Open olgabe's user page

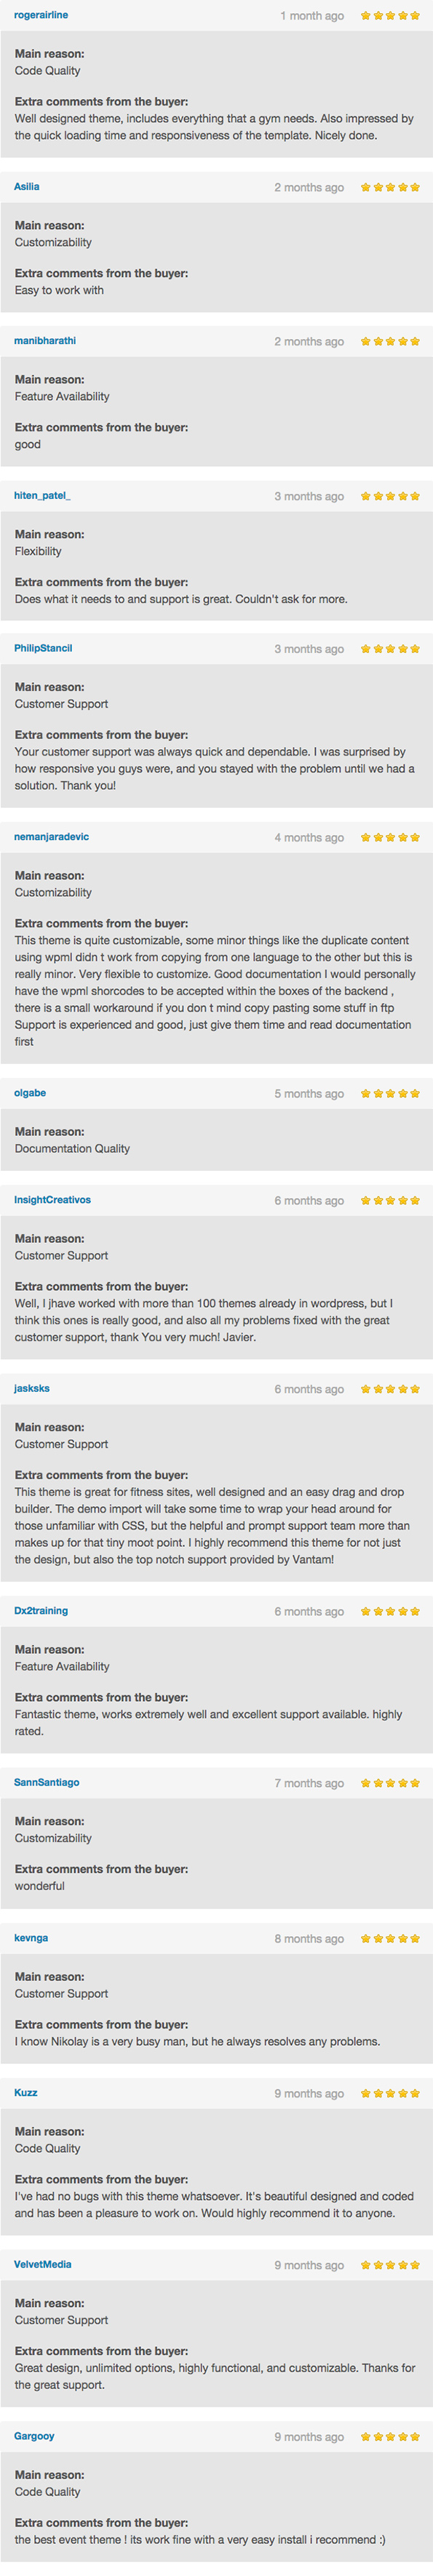tap(30, 1093)
